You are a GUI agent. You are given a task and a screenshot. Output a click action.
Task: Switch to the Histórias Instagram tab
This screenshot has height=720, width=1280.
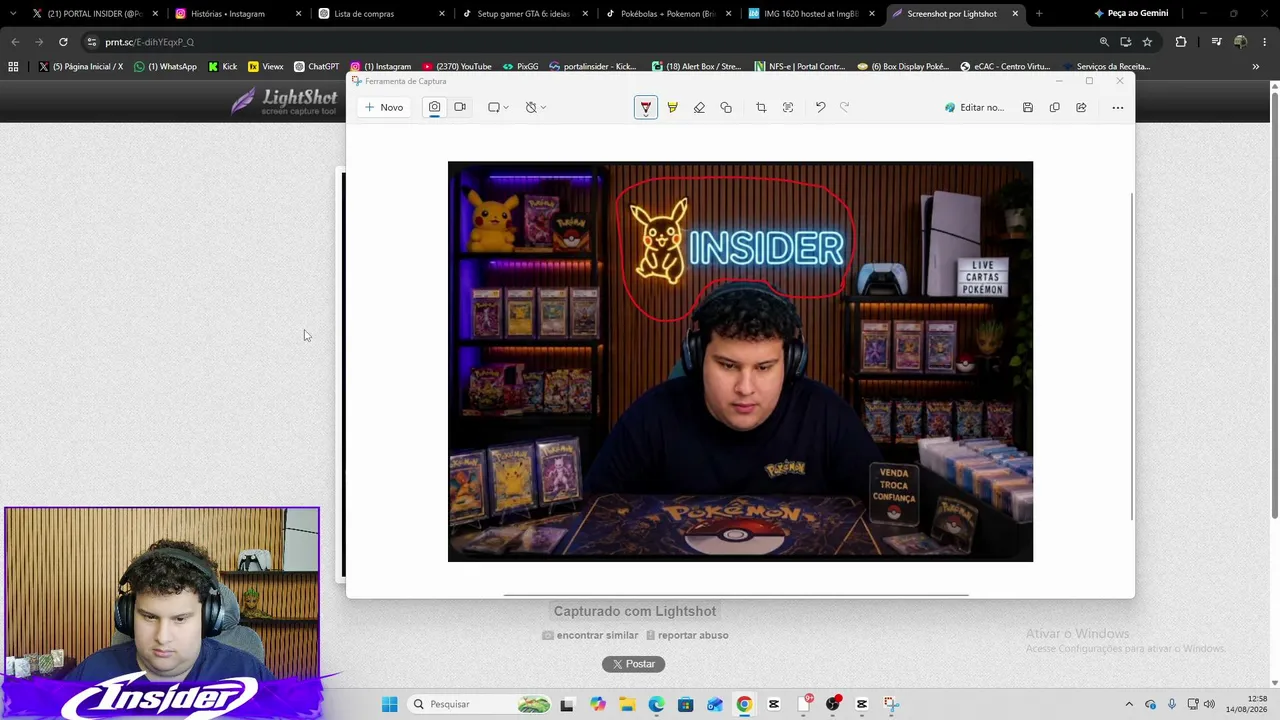pyautogui.click(x=237, y=14)
